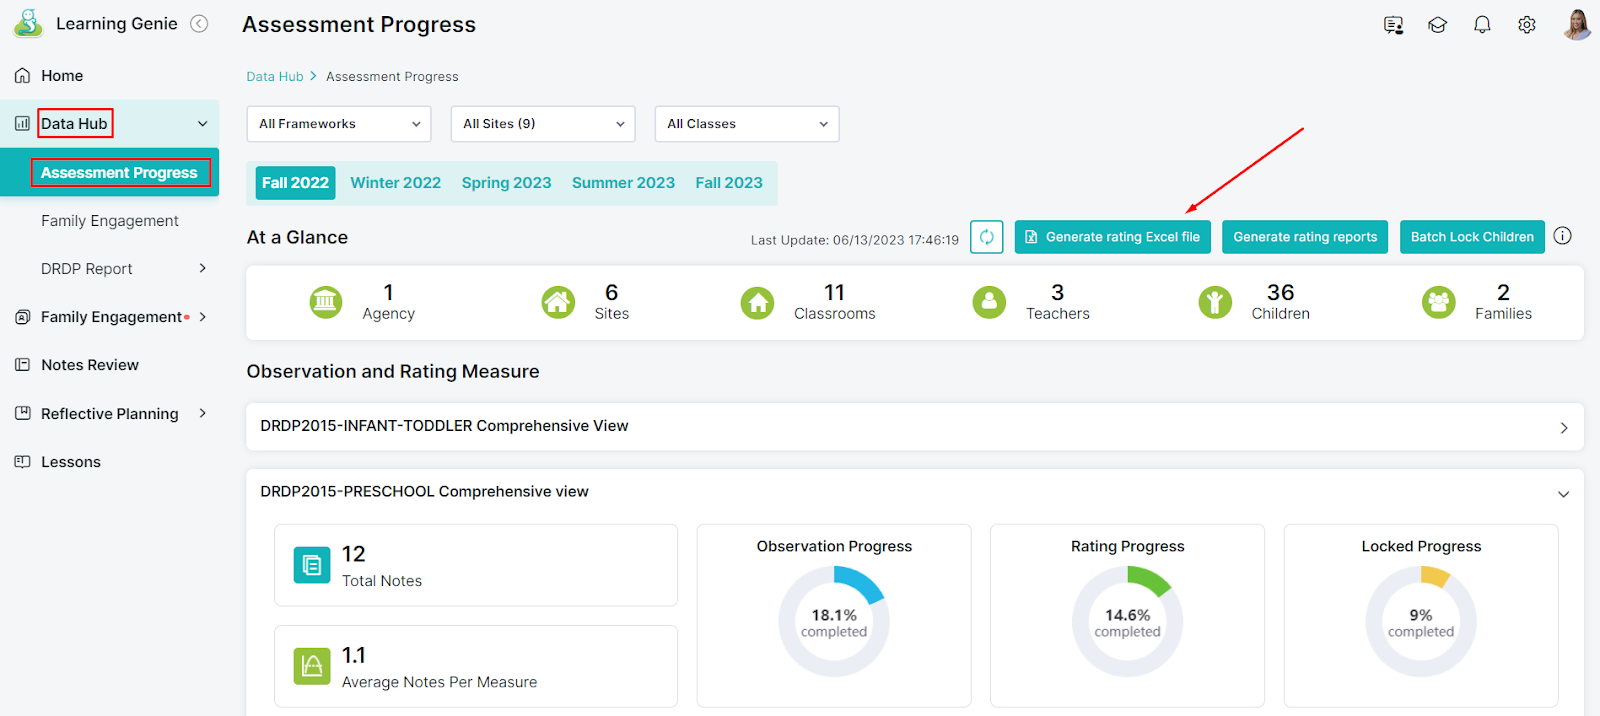Open the All Frameworks dropdown
Image resolution: width=1600 pixels, height=716 pixels.
[x=338, y=124]
